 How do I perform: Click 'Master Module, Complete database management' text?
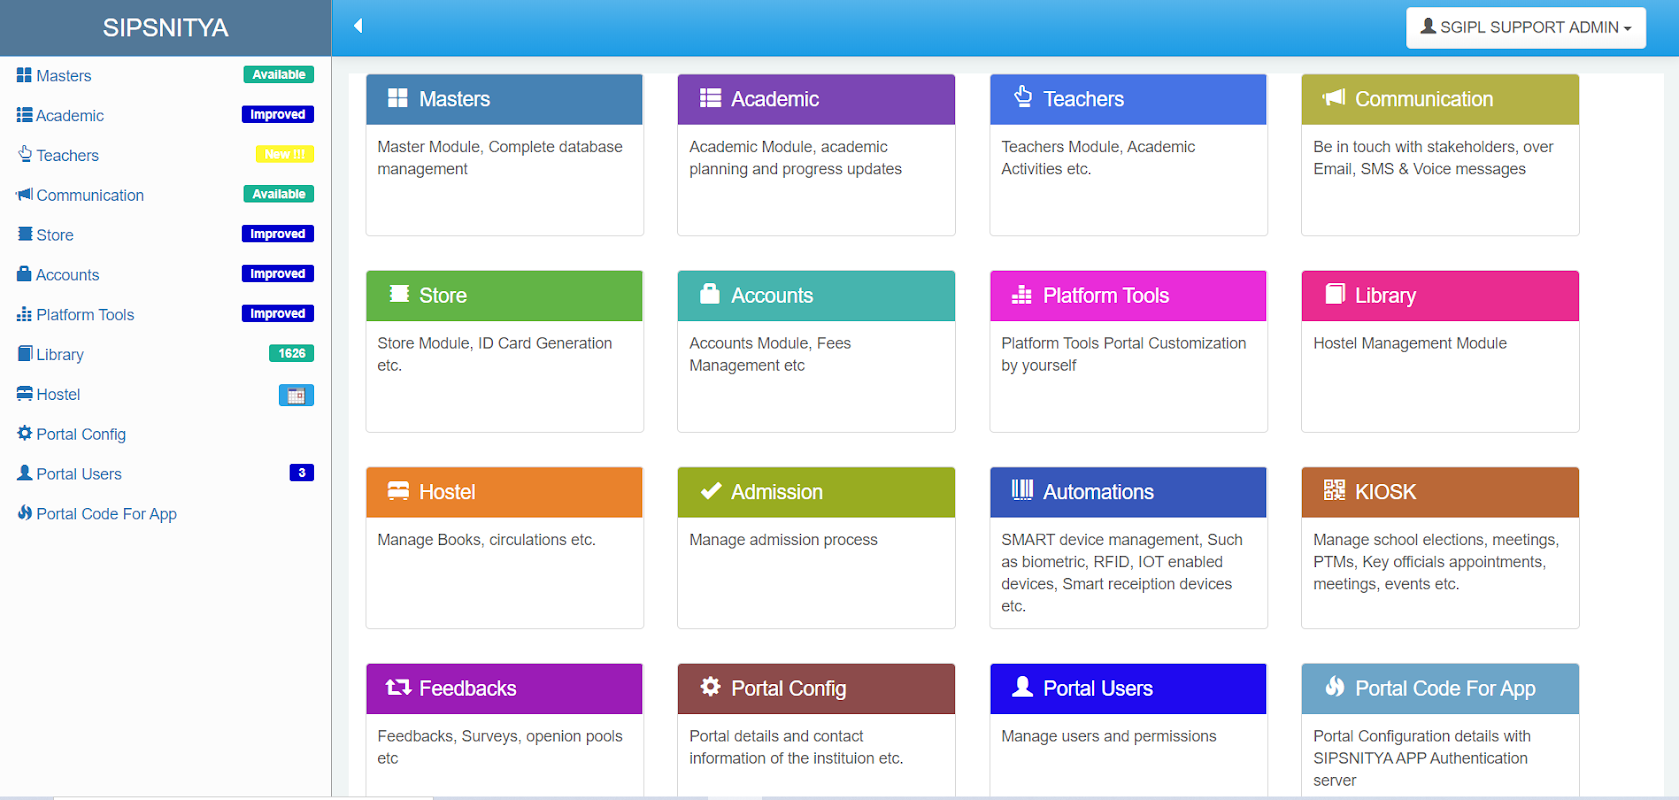click(500, 158)
